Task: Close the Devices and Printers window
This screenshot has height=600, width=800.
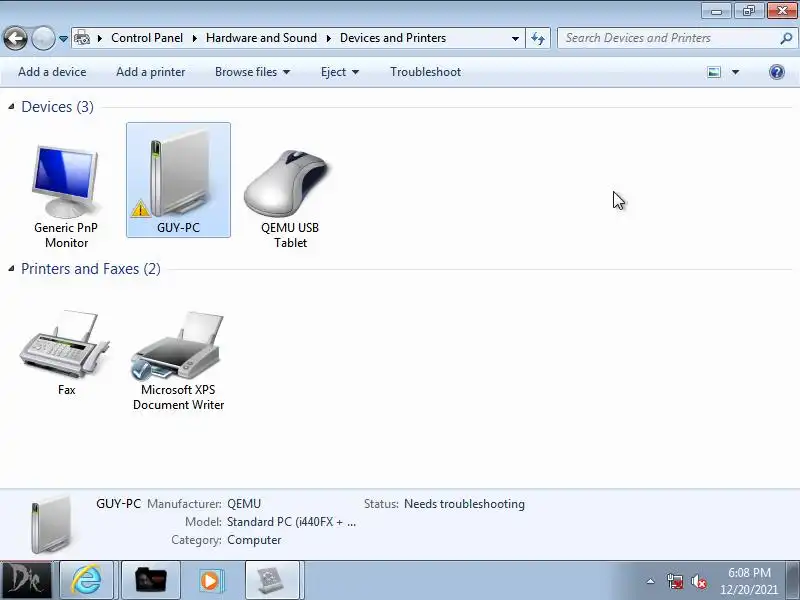Action: [782, 11]
